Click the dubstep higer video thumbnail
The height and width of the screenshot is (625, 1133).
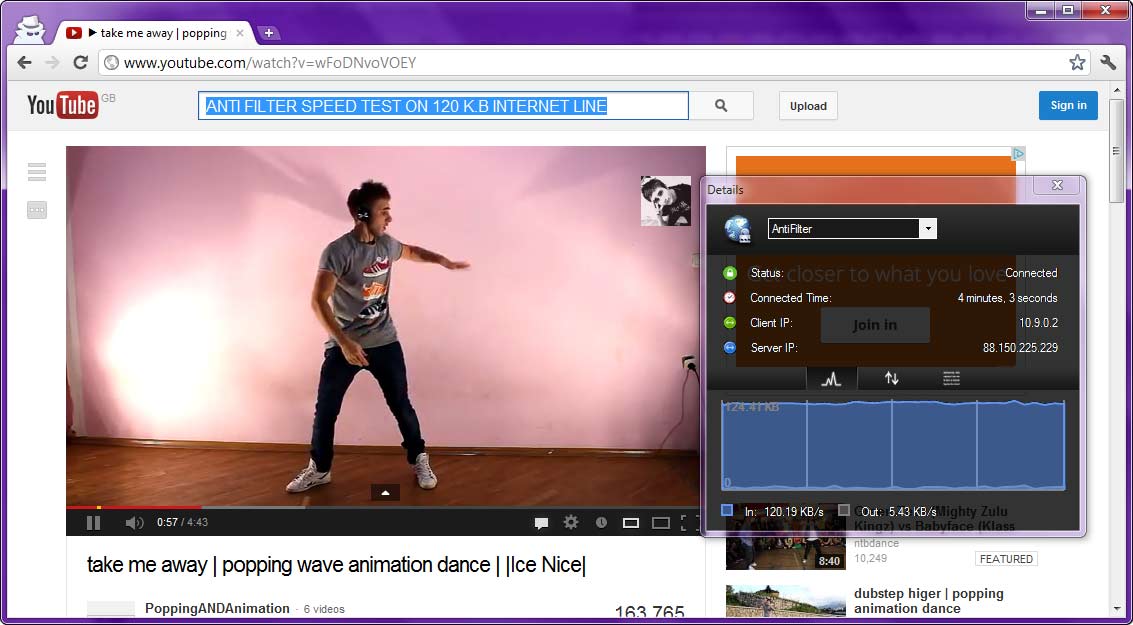[785, 601]
